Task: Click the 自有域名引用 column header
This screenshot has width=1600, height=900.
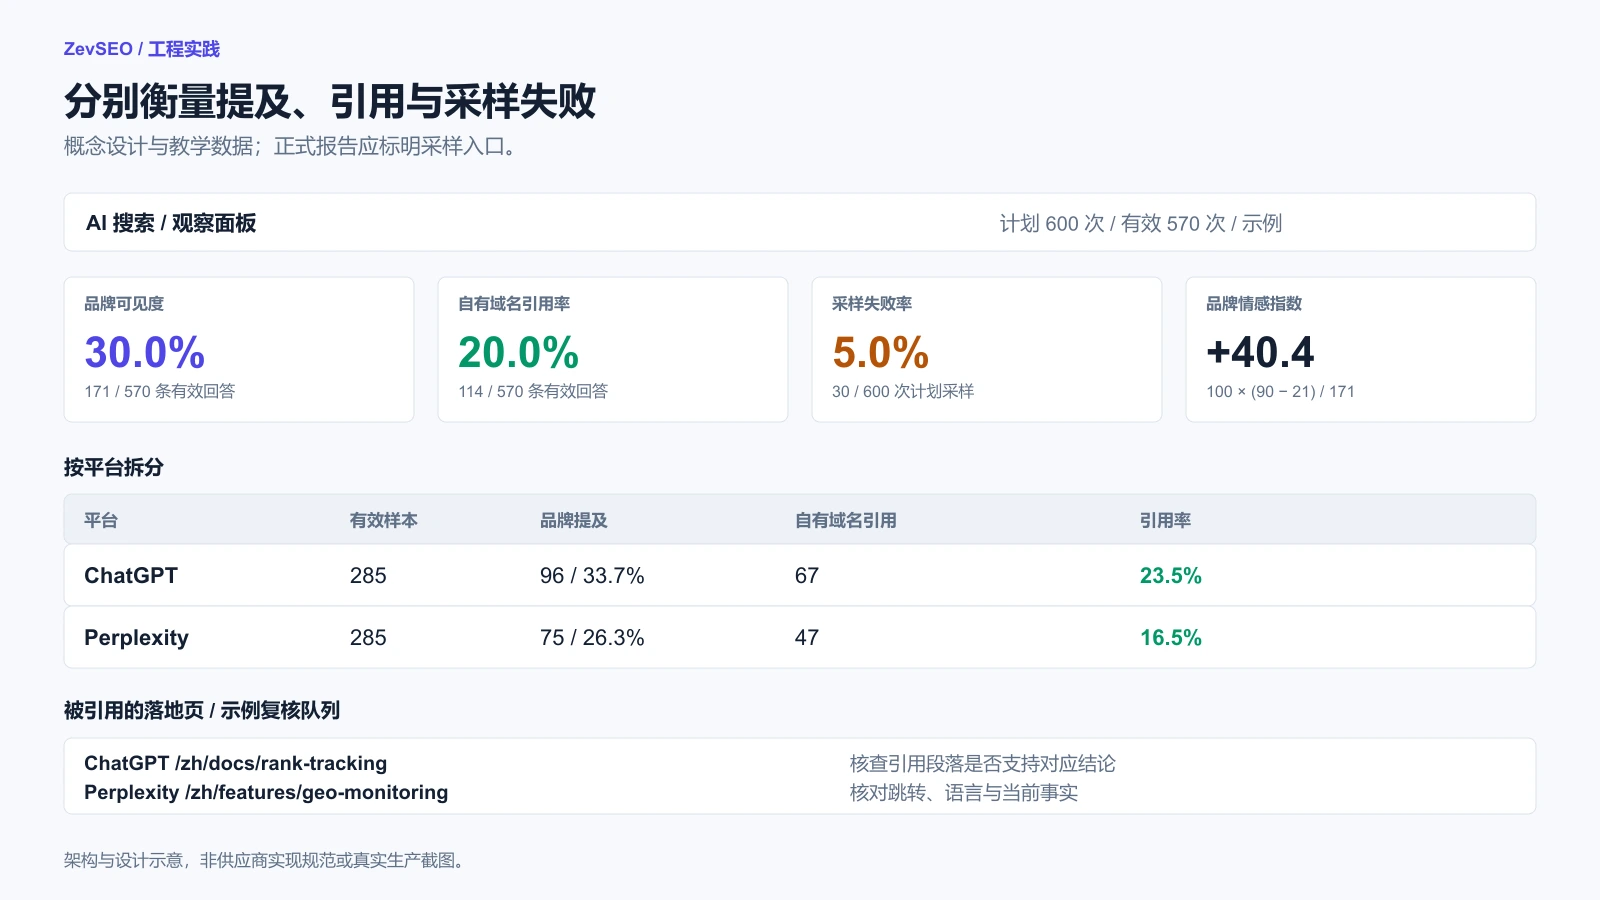Action: click(x=846, y=520)
